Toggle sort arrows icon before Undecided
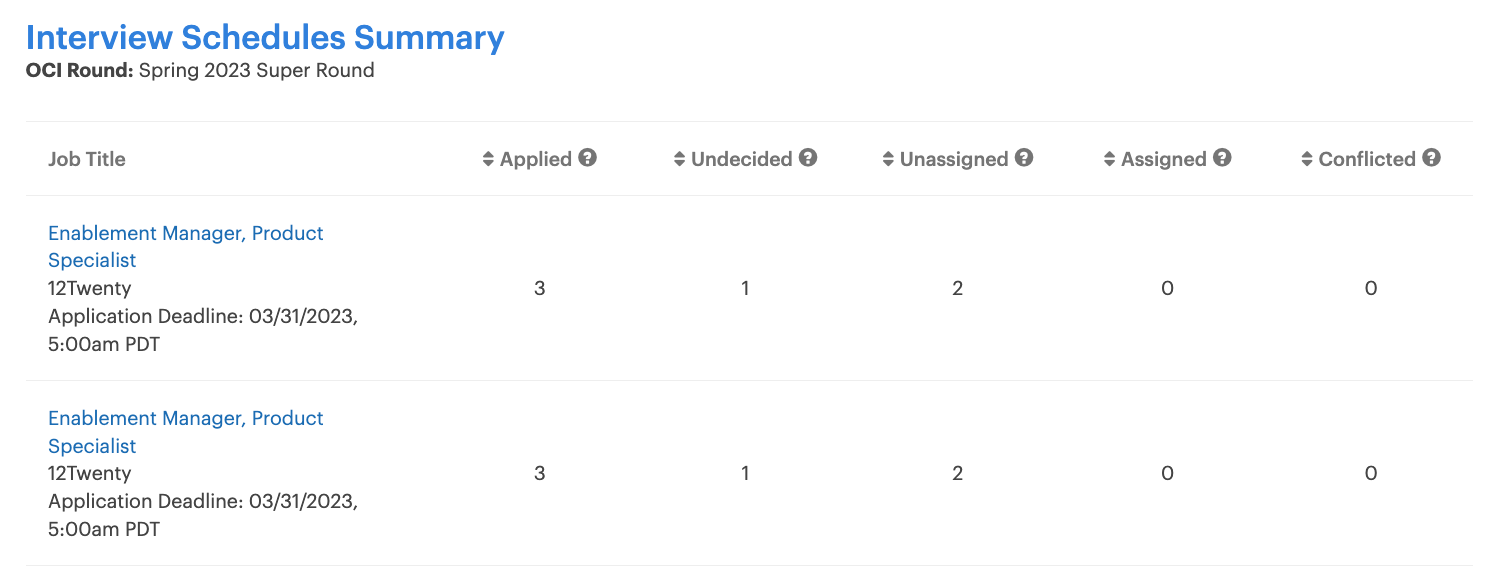This screenshot has height=567, width=1497. (679, 159)
